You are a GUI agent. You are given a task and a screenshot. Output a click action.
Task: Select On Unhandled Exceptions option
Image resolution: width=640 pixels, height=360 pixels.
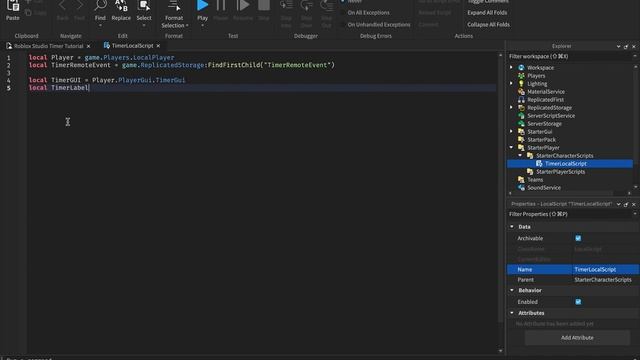(379, 24)
